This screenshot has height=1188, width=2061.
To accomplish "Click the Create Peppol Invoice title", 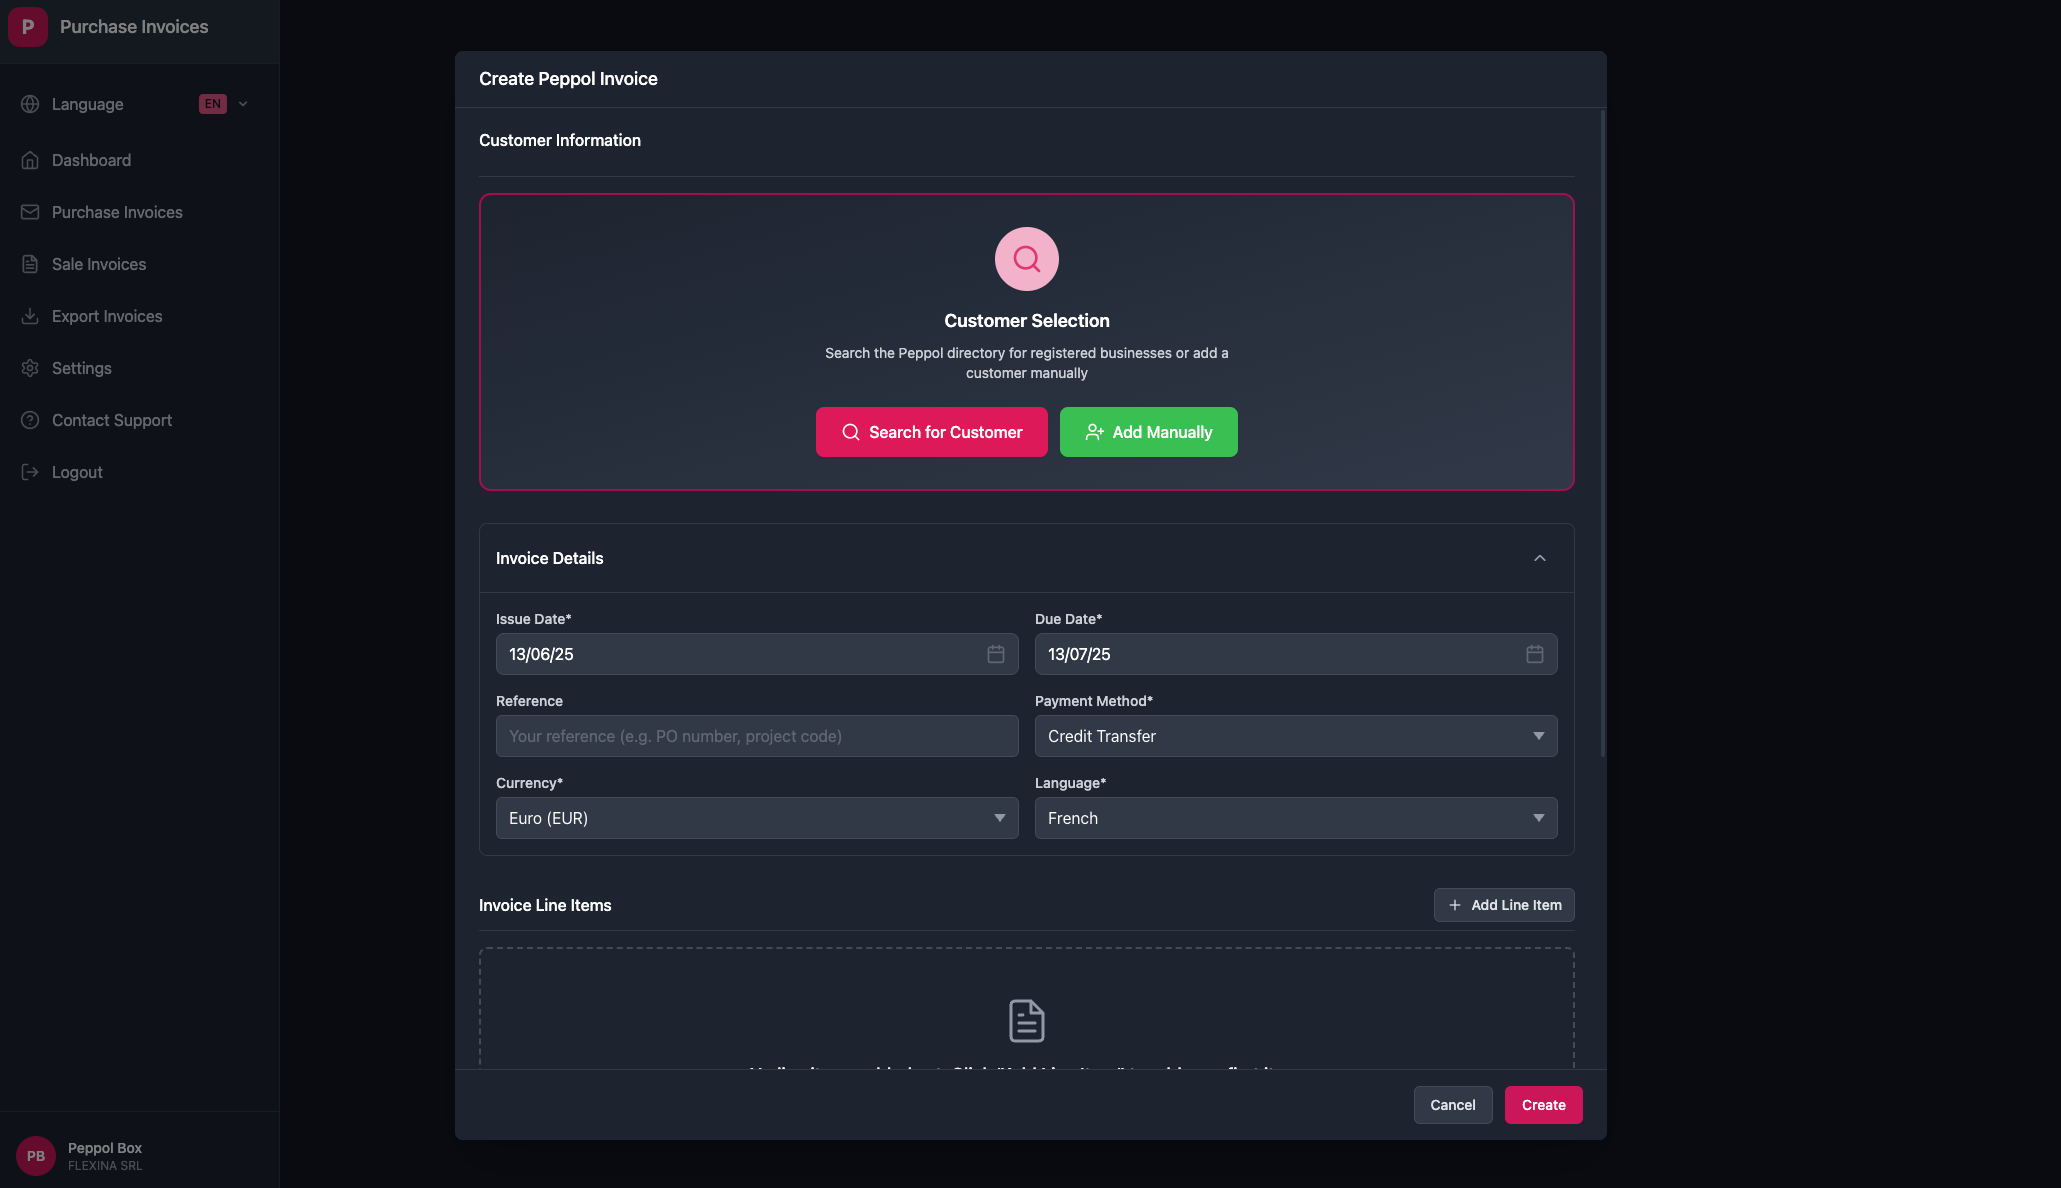I will click(568, 79).
